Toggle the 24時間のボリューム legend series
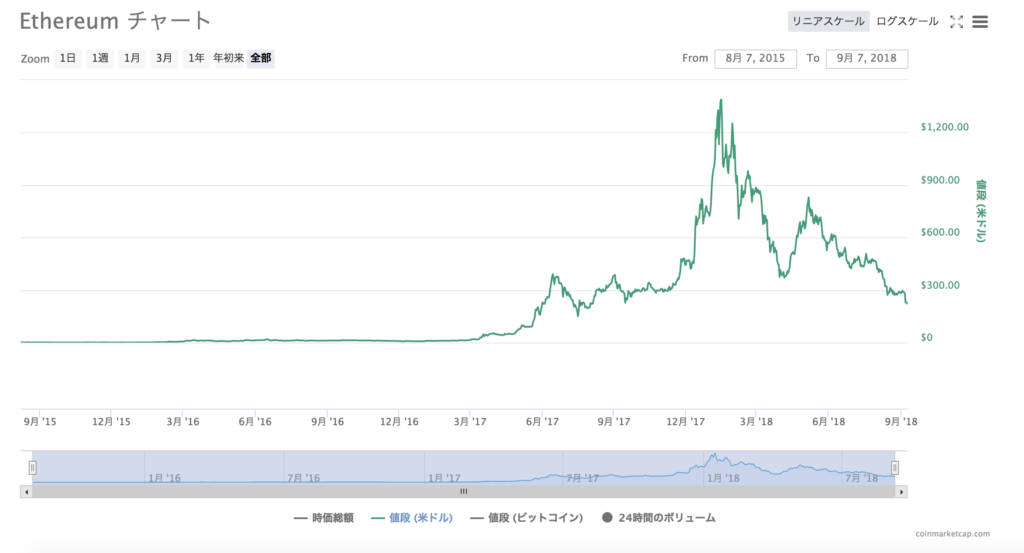Viewport: 1024px width, 553px height. point(658,518)
